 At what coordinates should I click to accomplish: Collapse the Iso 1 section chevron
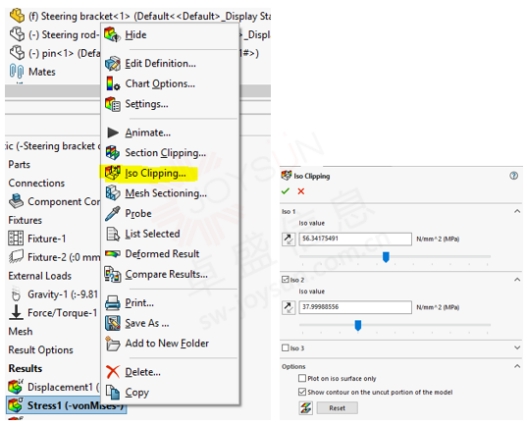(517, 211)
